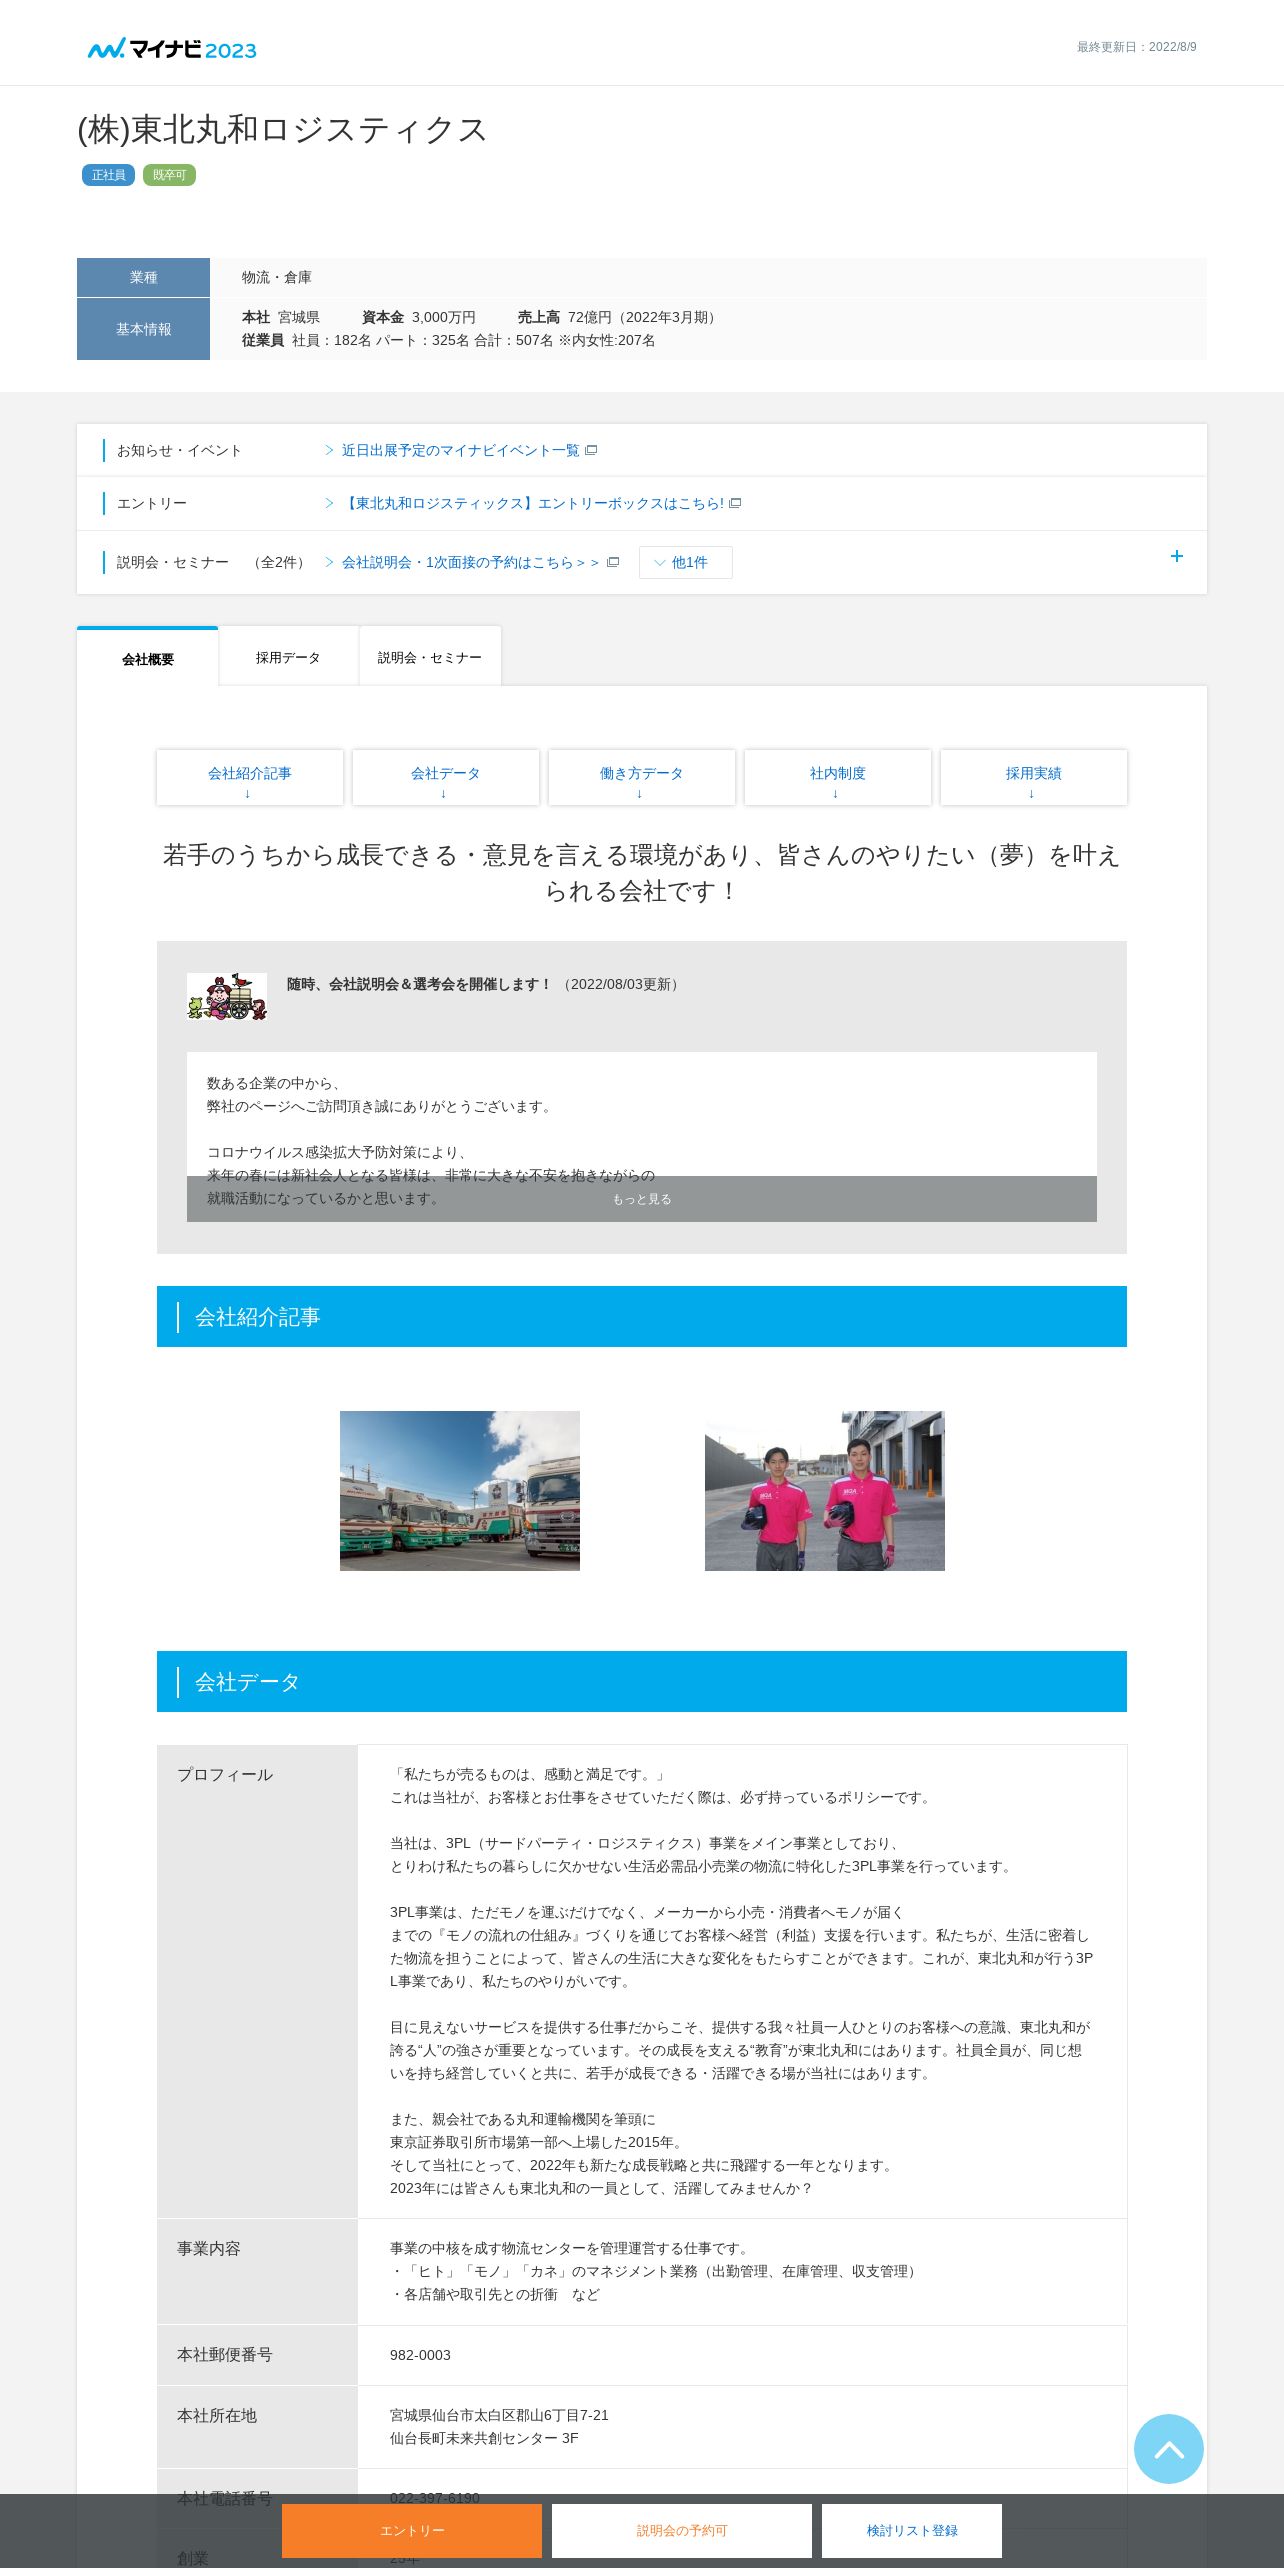
Task: Click the address line 仙台長町未来共創センター 3F
Action: 484,2438
